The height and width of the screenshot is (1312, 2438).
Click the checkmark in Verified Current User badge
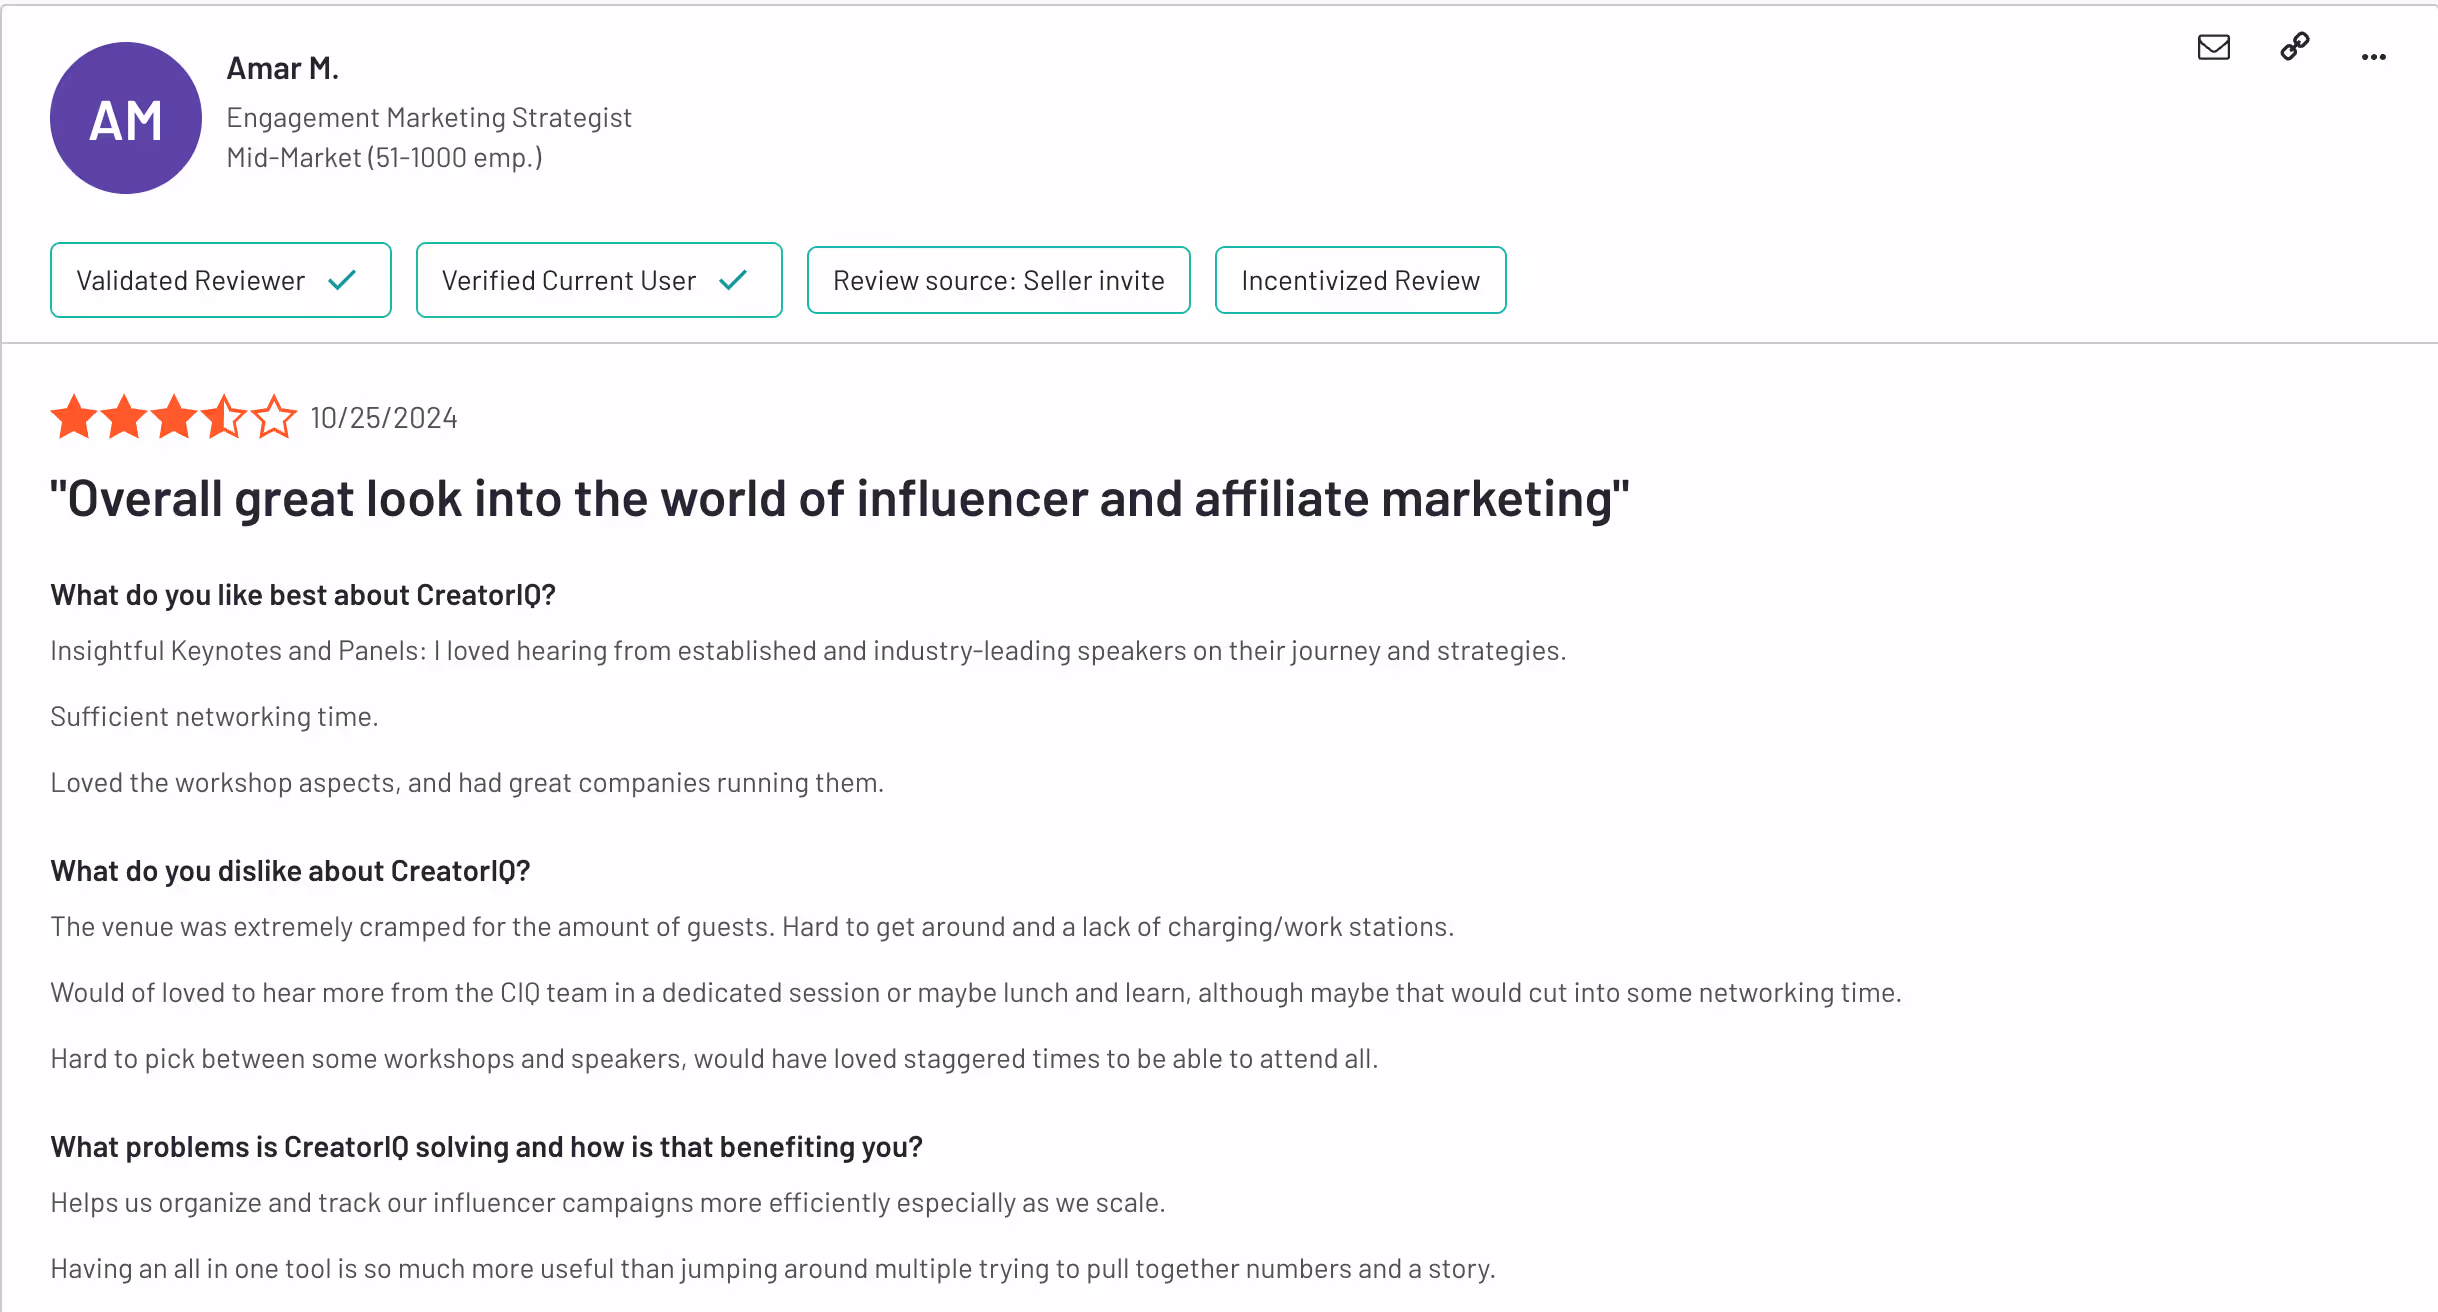[x=733, y=280]
